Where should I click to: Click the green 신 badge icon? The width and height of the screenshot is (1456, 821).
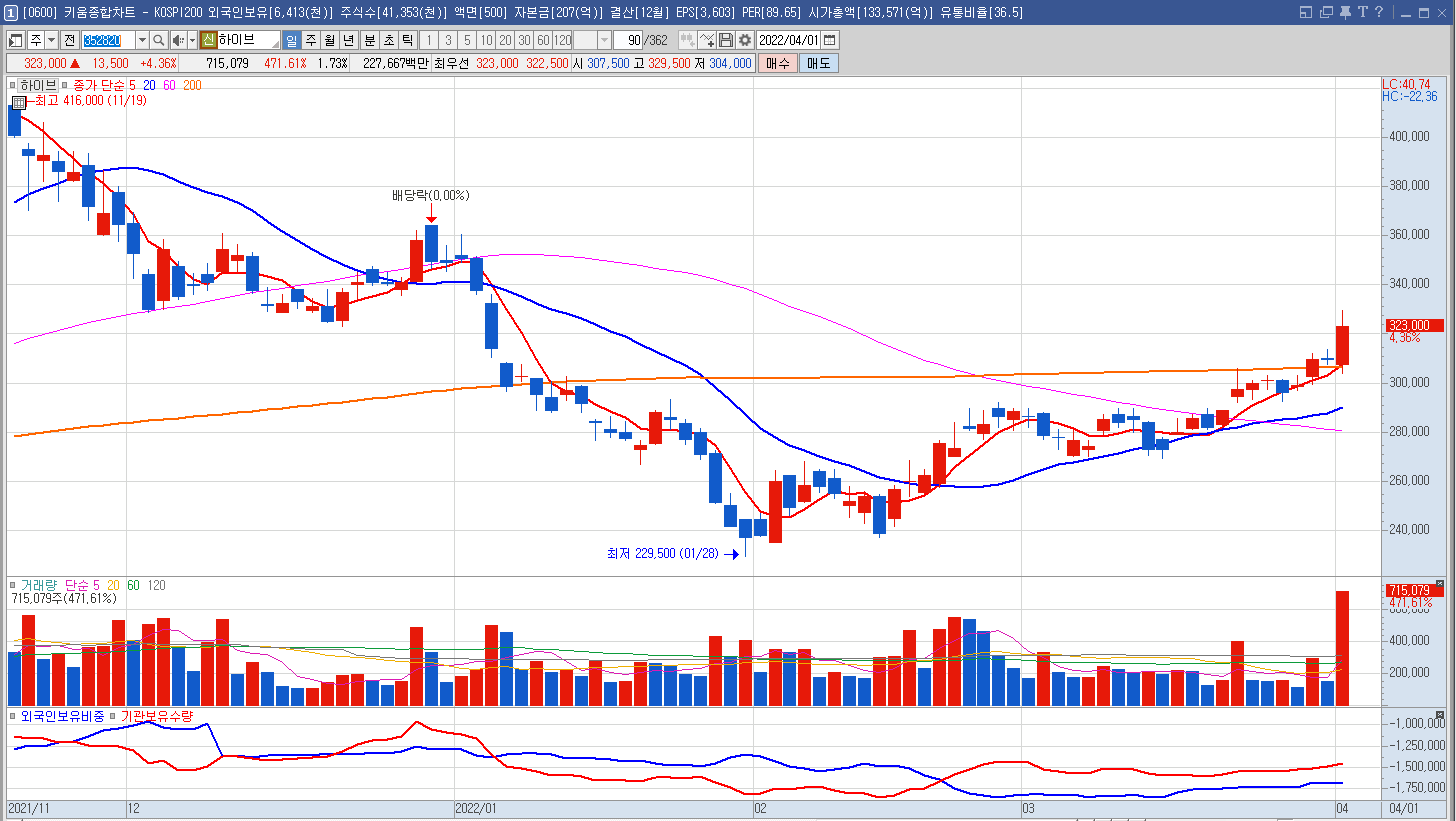click(x=208, y=40)
